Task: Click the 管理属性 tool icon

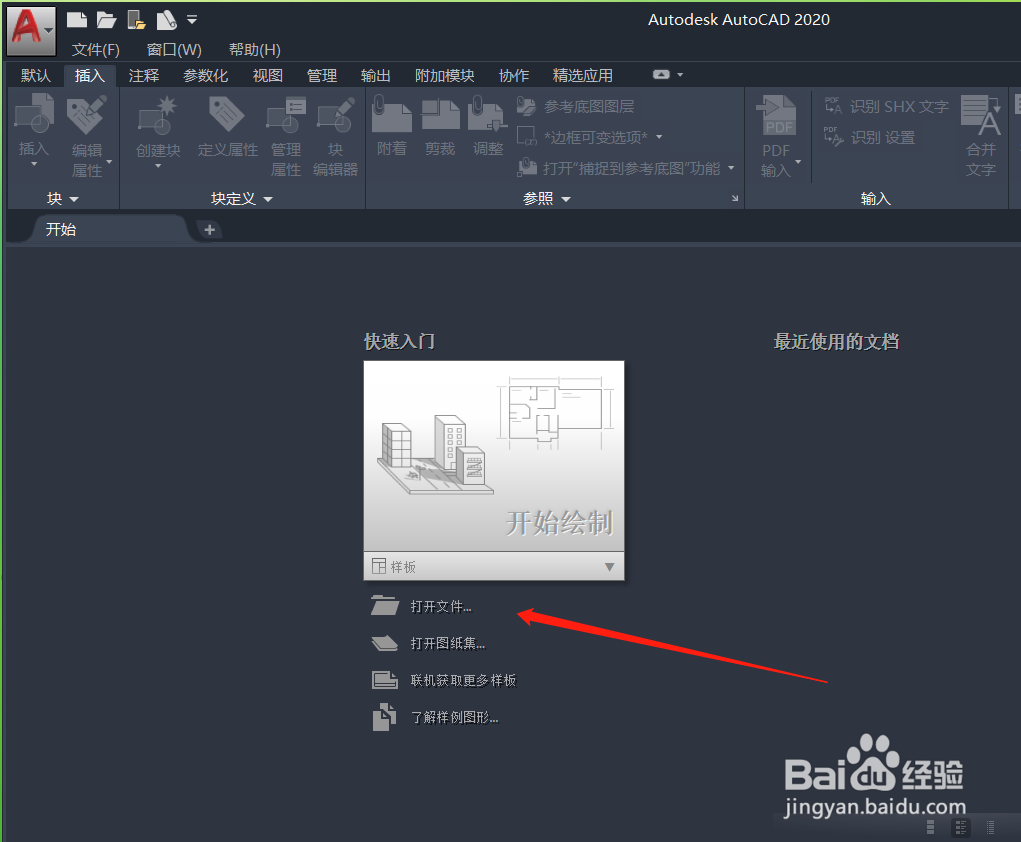Action: [x=286, y=115]
